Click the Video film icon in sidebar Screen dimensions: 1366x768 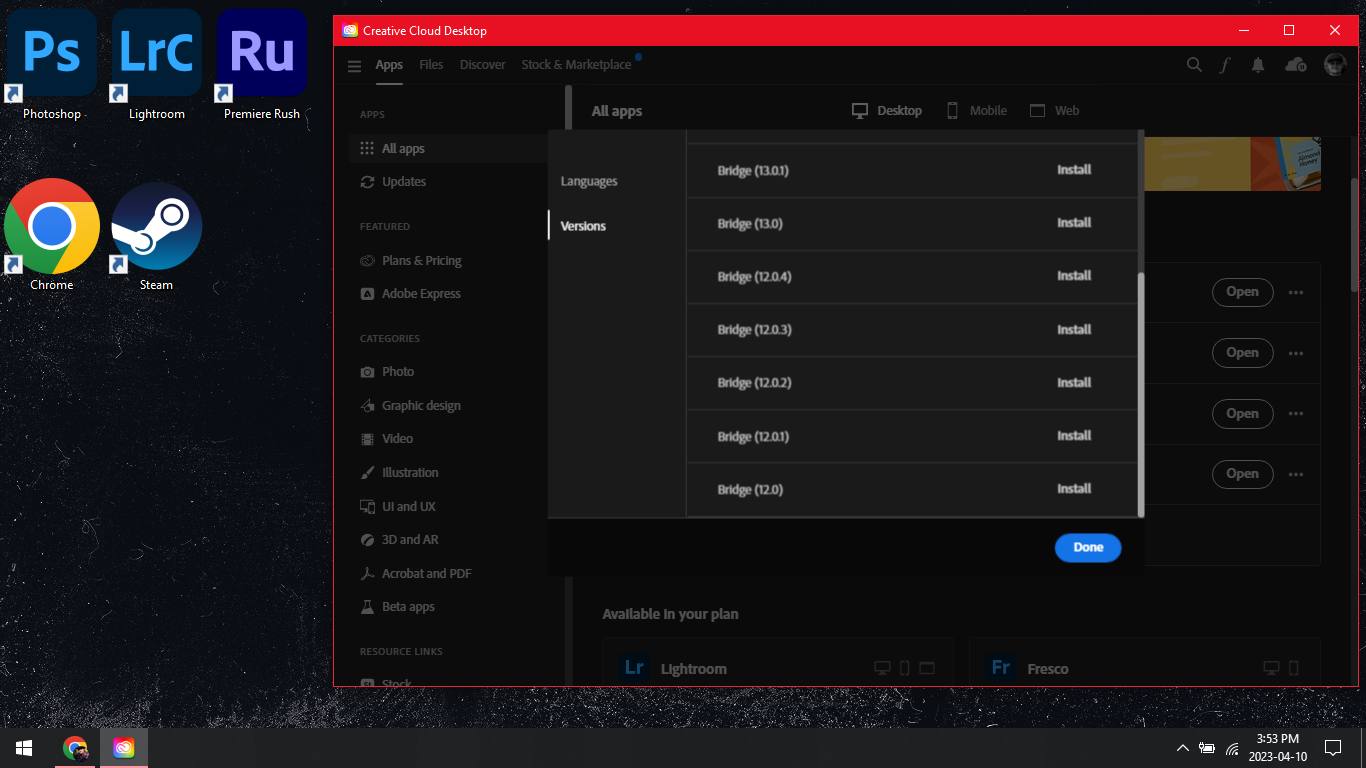[367, 439]
